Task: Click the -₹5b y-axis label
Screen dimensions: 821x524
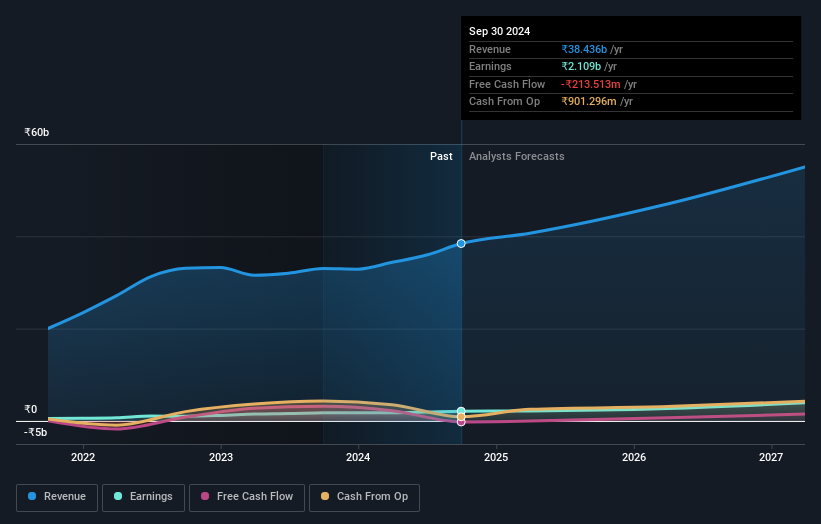Action: point(36,432)
